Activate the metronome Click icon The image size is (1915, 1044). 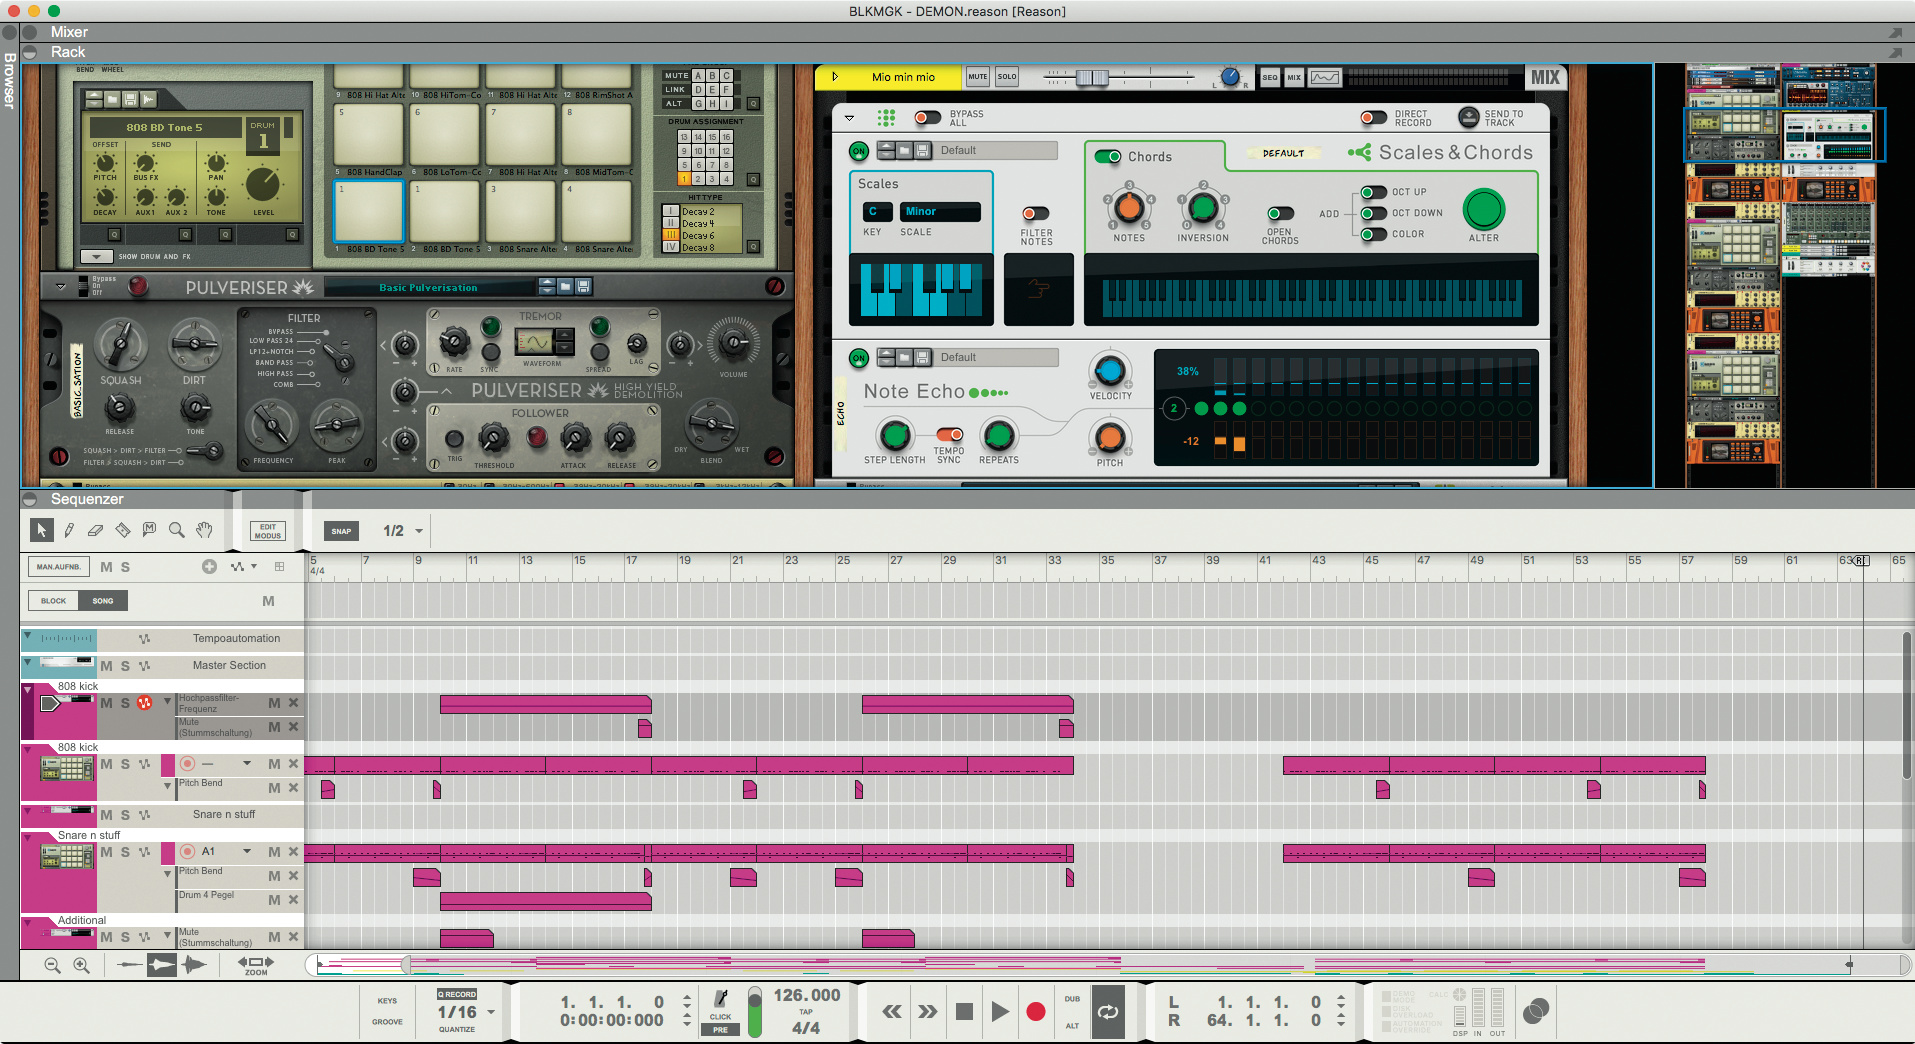click(720, 1000)
